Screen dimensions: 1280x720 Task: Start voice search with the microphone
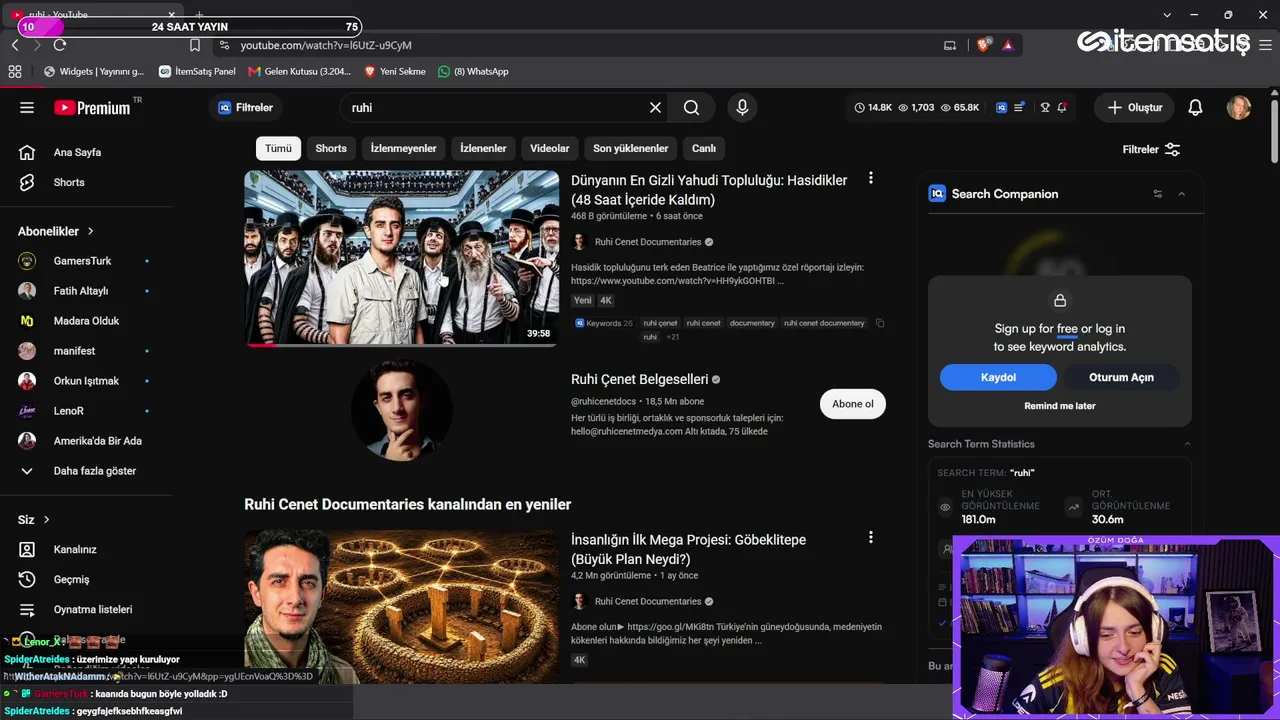point(742,107)
